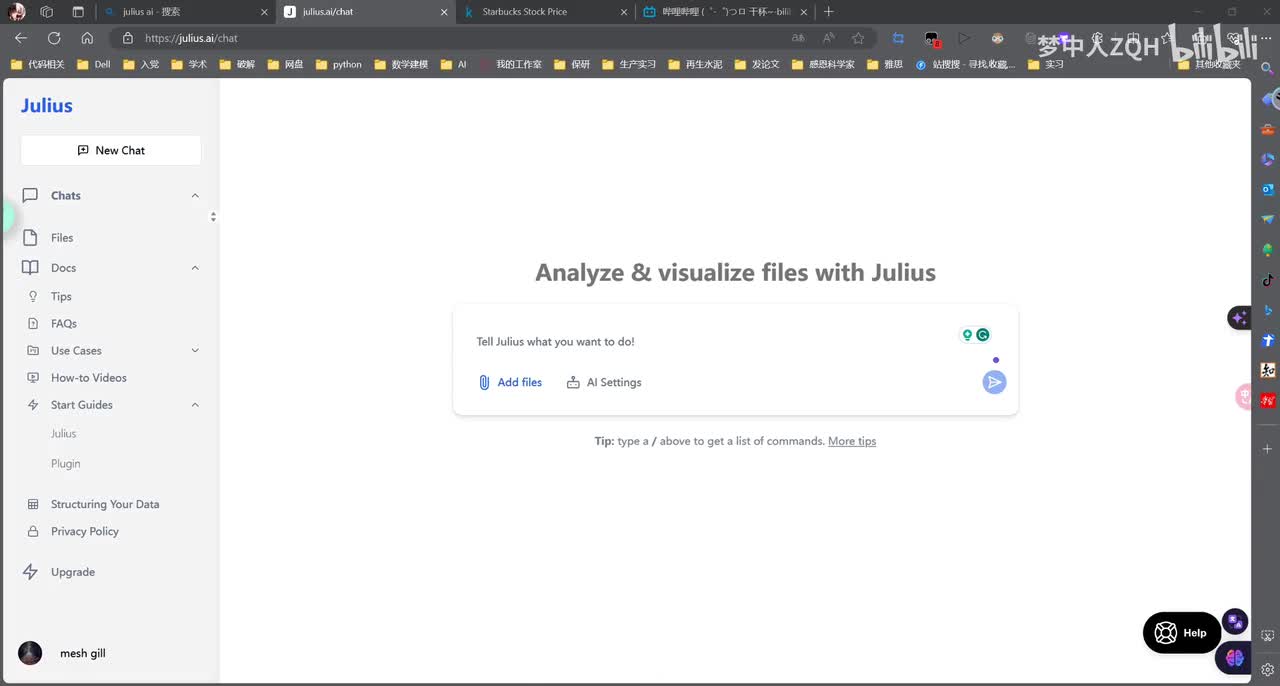Image resolution: width=1280 pixels, height=686 pixels.
Task: Click the paperclip Add files icon
Action: click(x=484, y=382)
